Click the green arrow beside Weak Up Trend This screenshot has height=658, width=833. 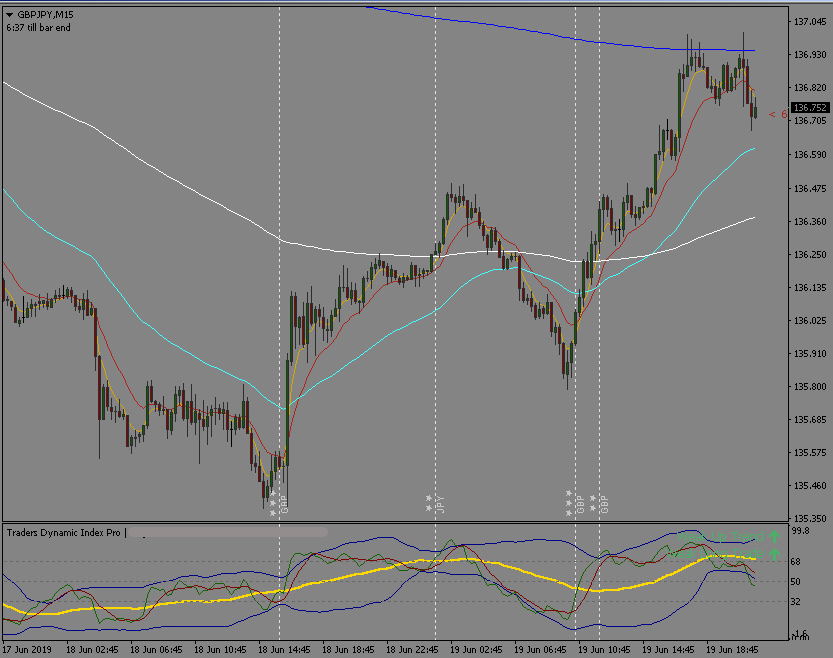pos(774,536)
